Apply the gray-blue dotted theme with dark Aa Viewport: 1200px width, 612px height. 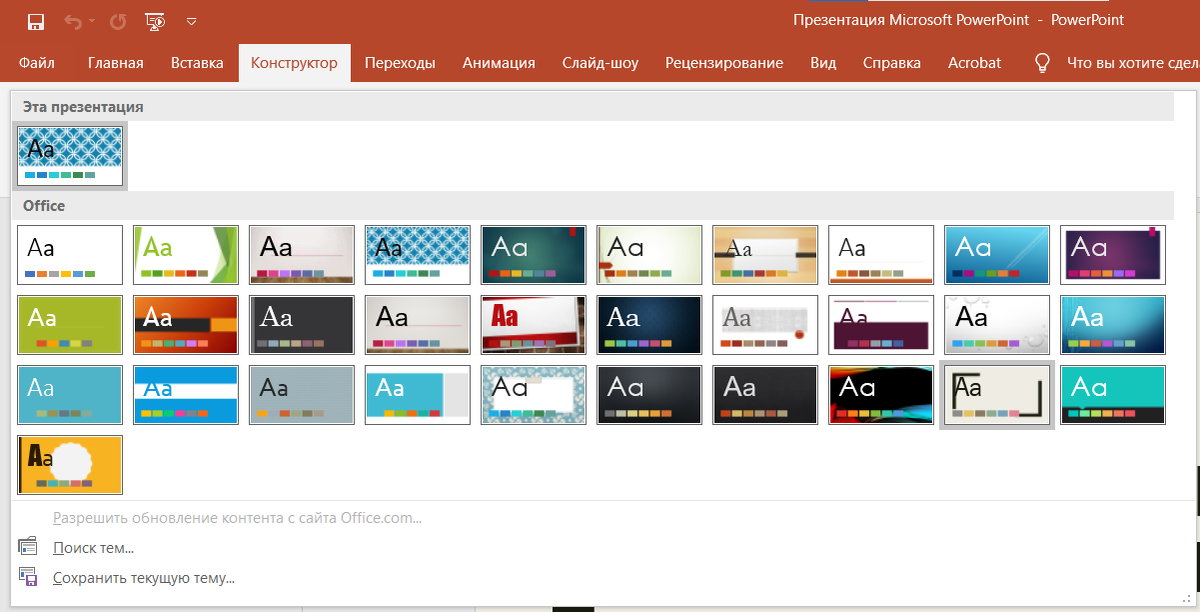click(x=302, y=395)
